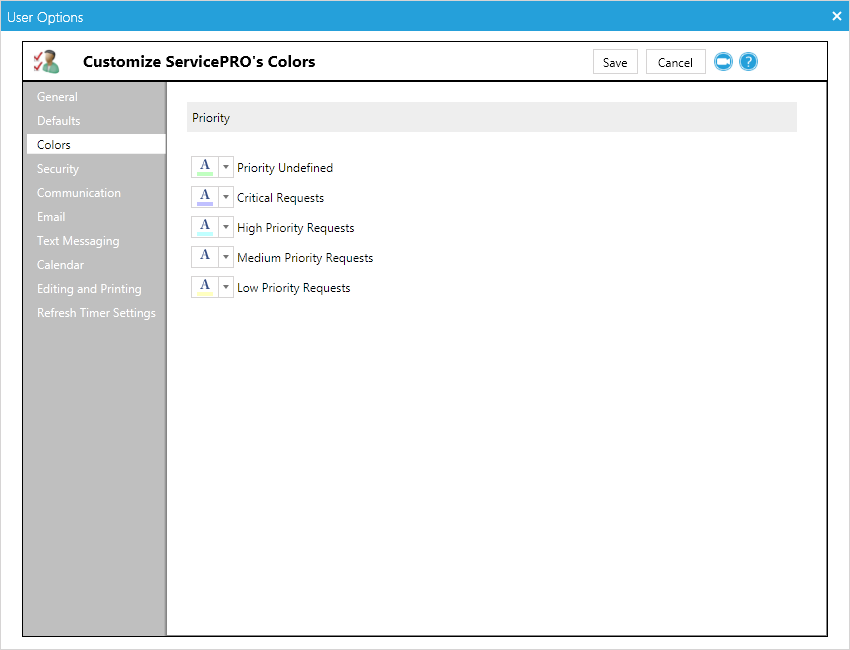The image size is (850, 650).
Task: Click the Medium Priority Requests label
Action: (x=305, y=258)
